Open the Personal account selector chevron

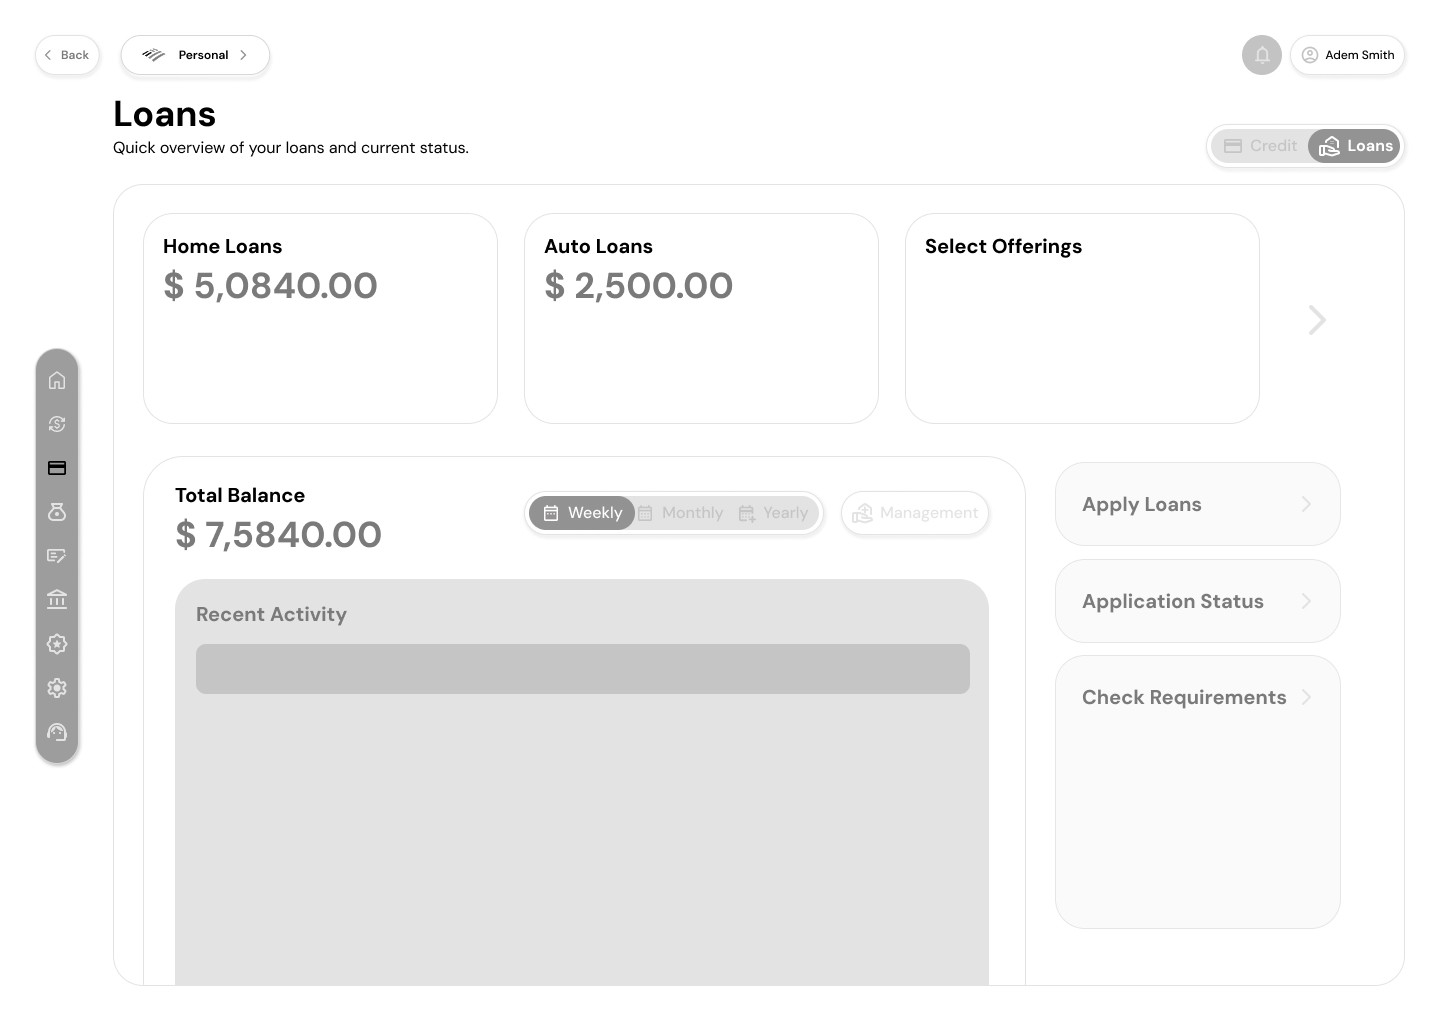(x=243, y=55)
